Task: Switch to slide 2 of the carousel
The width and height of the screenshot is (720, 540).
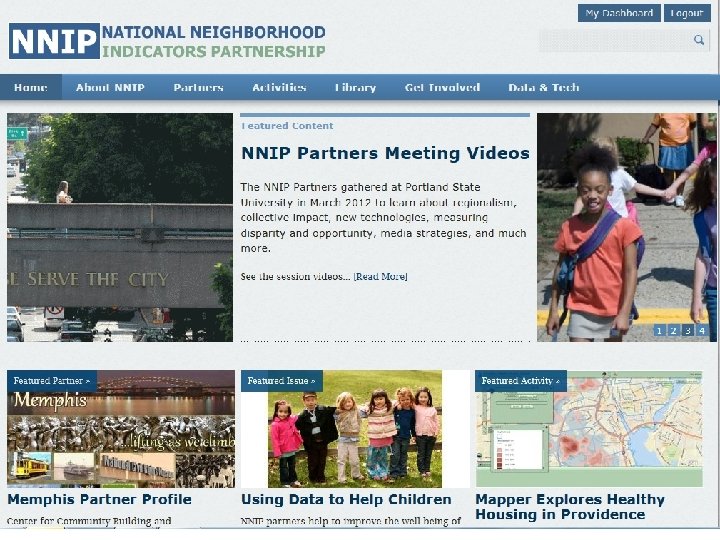Action: coord(673,330)
